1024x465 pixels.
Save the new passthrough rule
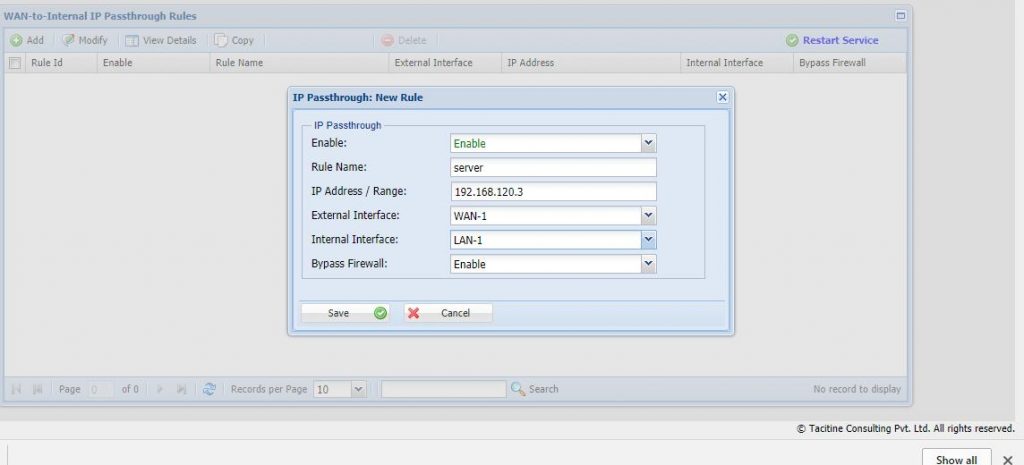pyautogui.click(x=346, y=313)
